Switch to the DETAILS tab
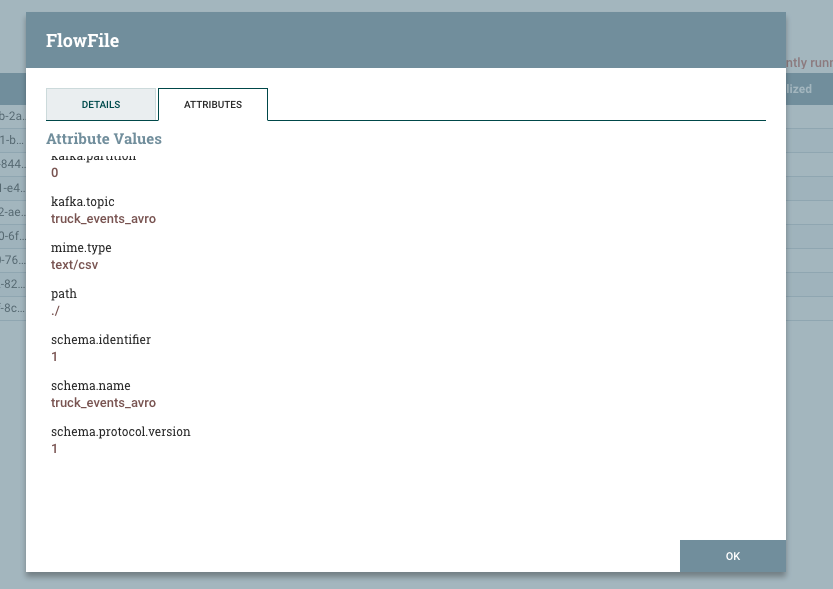This screenshot has width=833, height=589. 101,104
